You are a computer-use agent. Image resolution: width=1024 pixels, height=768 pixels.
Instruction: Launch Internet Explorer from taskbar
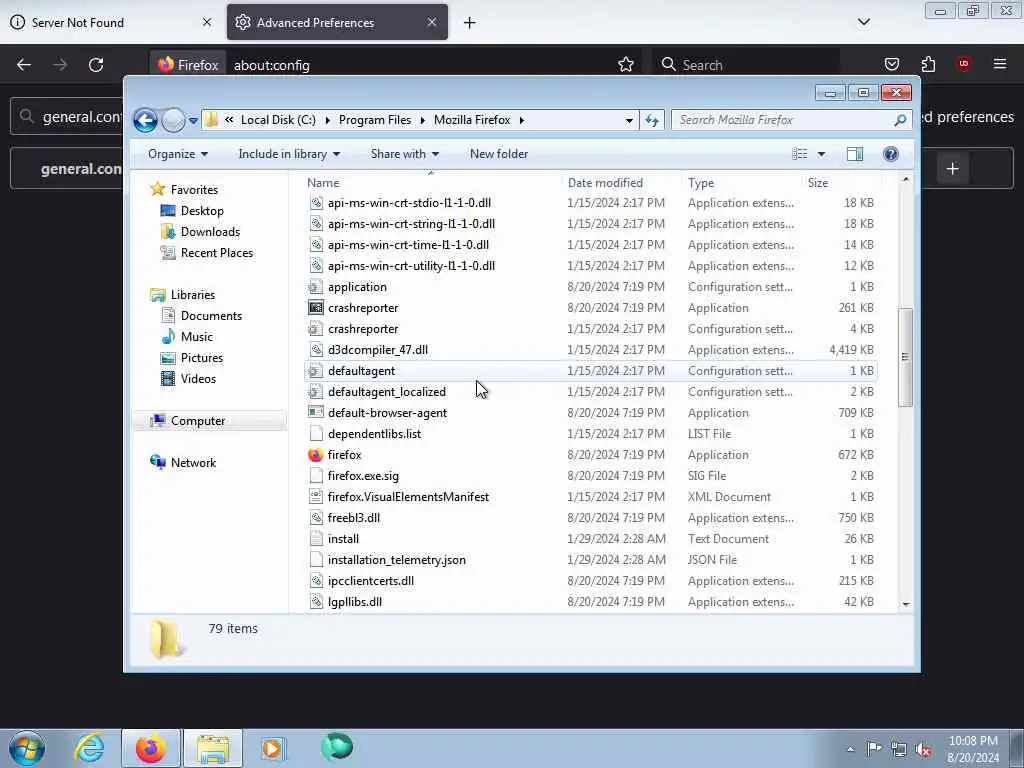click(x=89, y=748)
